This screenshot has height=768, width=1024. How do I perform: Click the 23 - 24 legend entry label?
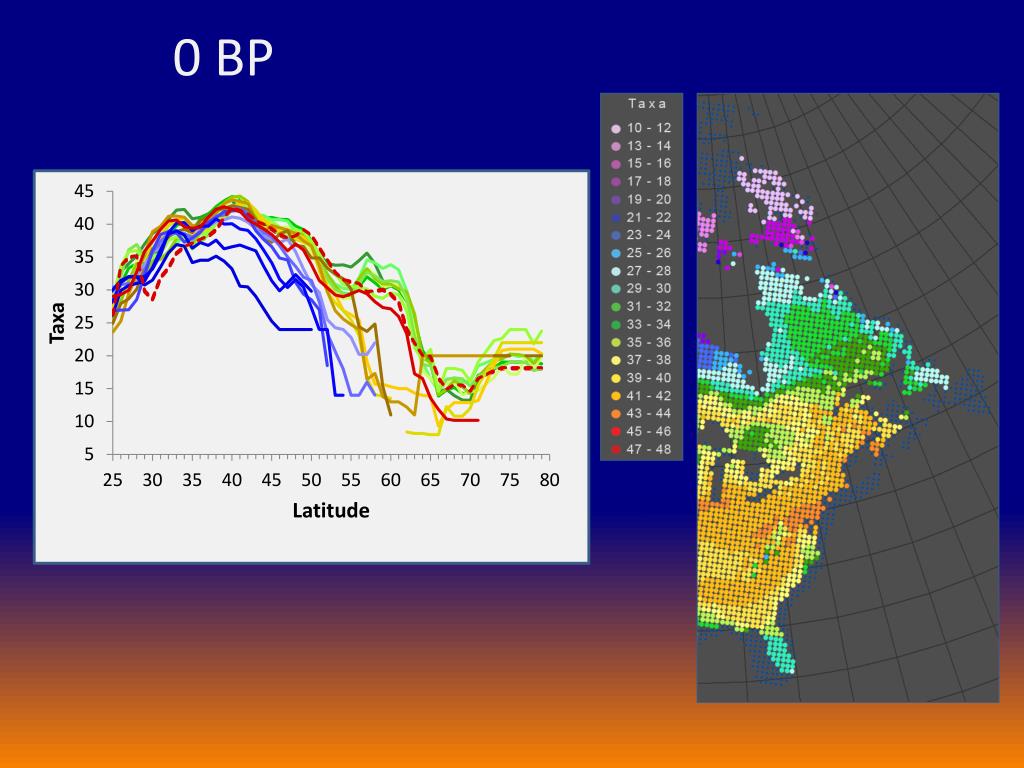tap(650, 235)
